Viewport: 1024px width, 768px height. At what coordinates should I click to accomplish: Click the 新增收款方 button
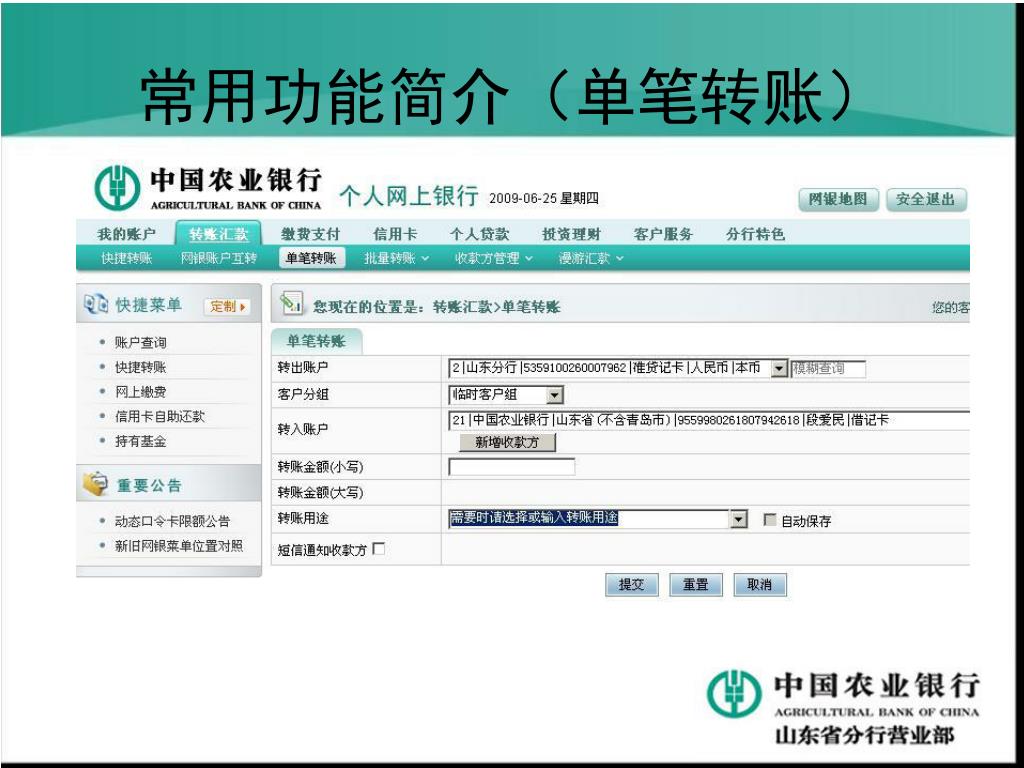coord(507,442)
